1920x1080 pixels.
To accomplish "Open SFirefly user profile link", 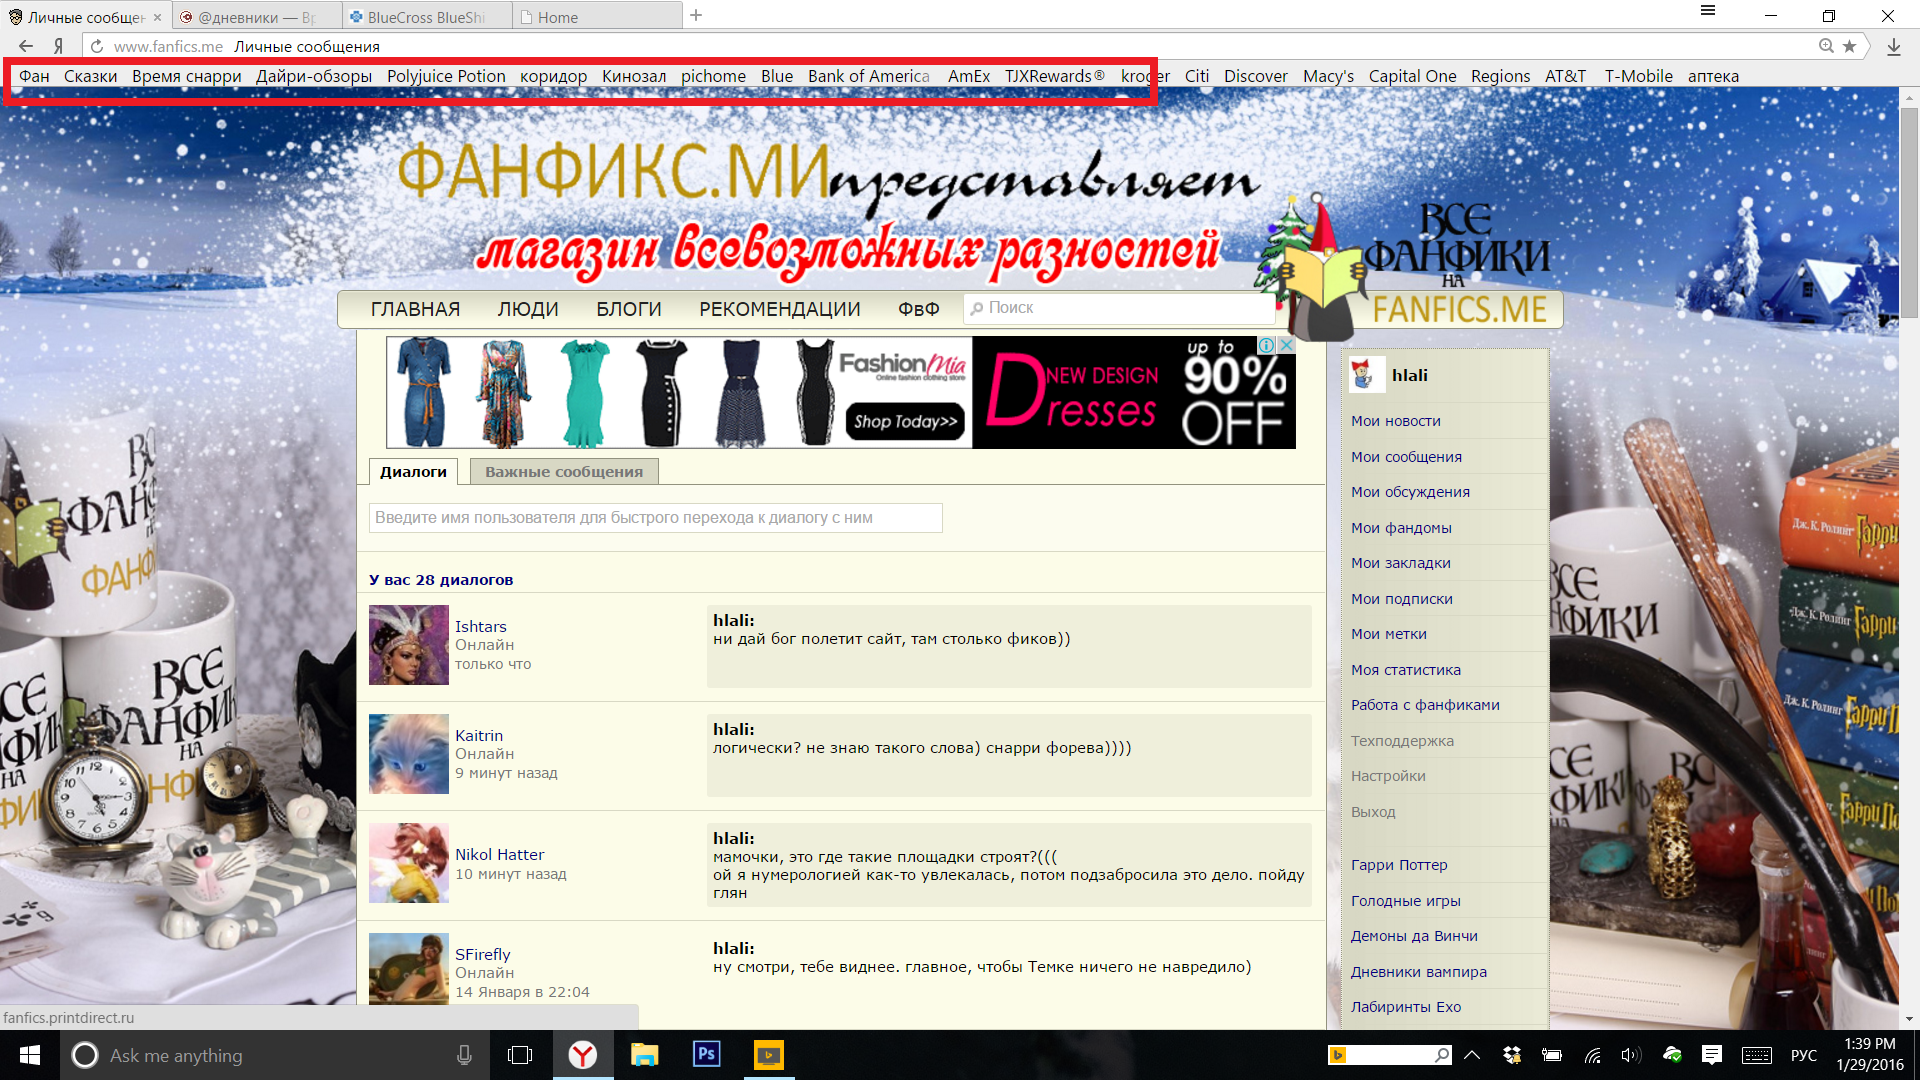I will click(483, 954).
